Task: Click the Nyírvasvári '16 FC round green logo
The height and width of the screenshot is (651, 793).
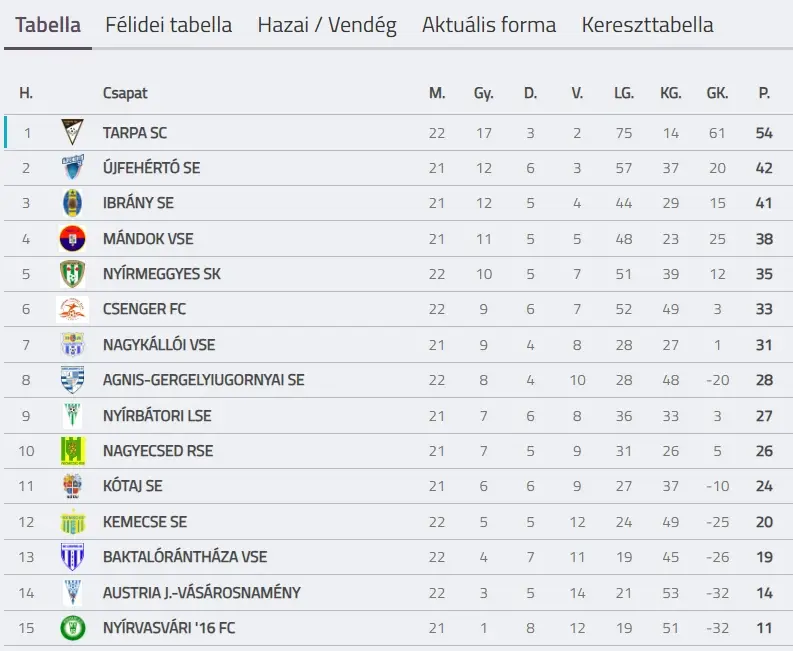Action: point(72,628)
